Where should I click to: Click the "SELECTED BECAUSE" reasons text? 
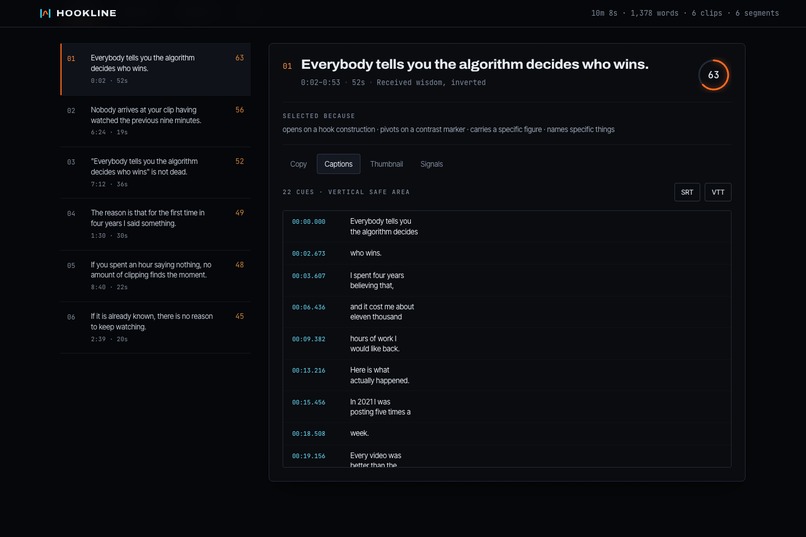[x=448, y=129]
